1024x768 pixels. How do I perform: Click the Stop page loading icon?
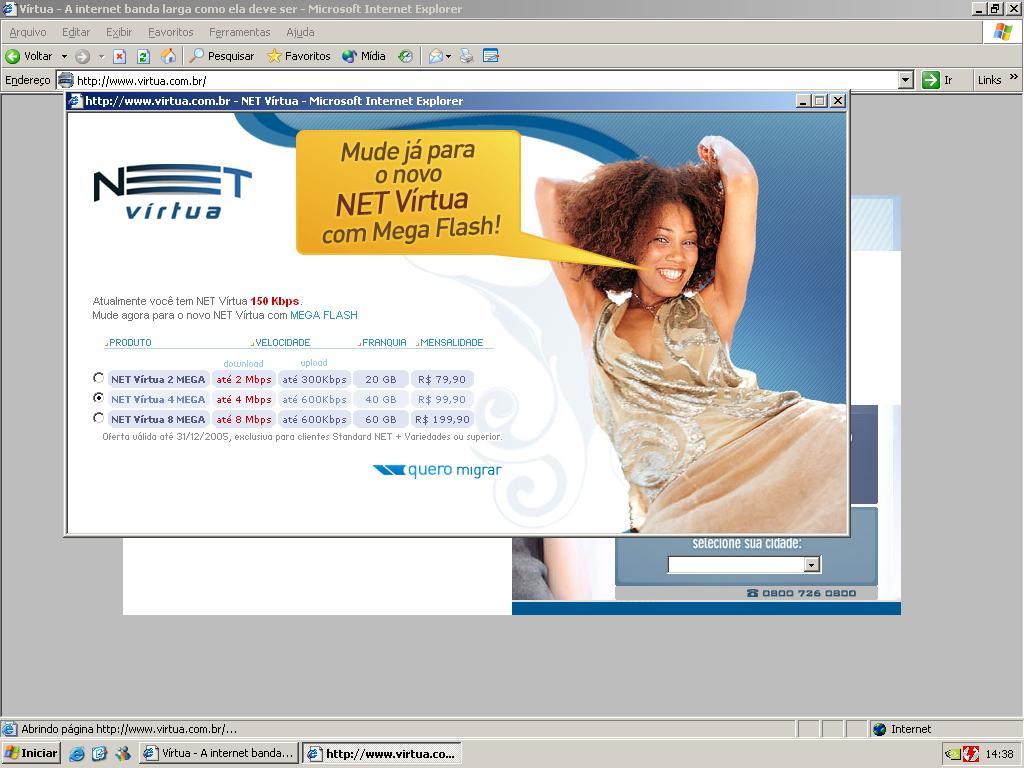pos(120,56)
